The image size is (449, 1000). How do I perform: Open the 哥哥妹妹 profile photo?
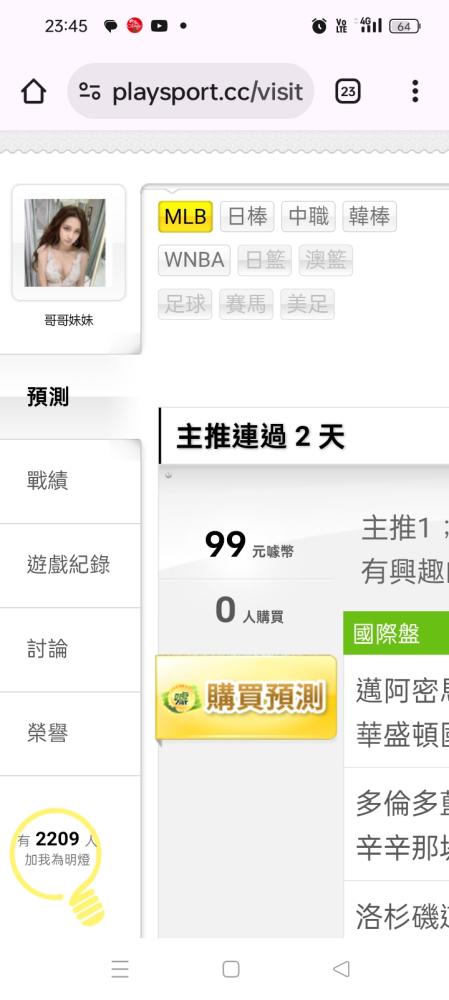pyautogui.click(x=65, y=242)
